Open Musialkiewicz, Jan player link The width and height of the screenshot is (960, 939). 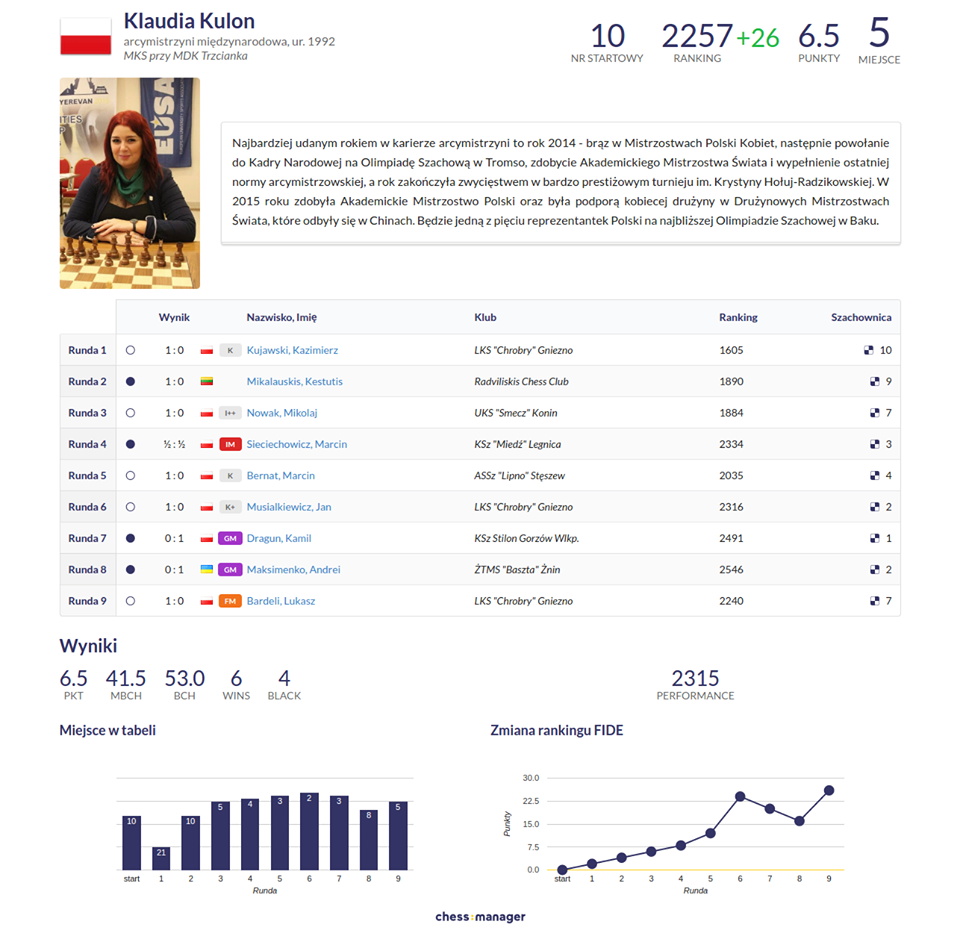coord(288,507)
